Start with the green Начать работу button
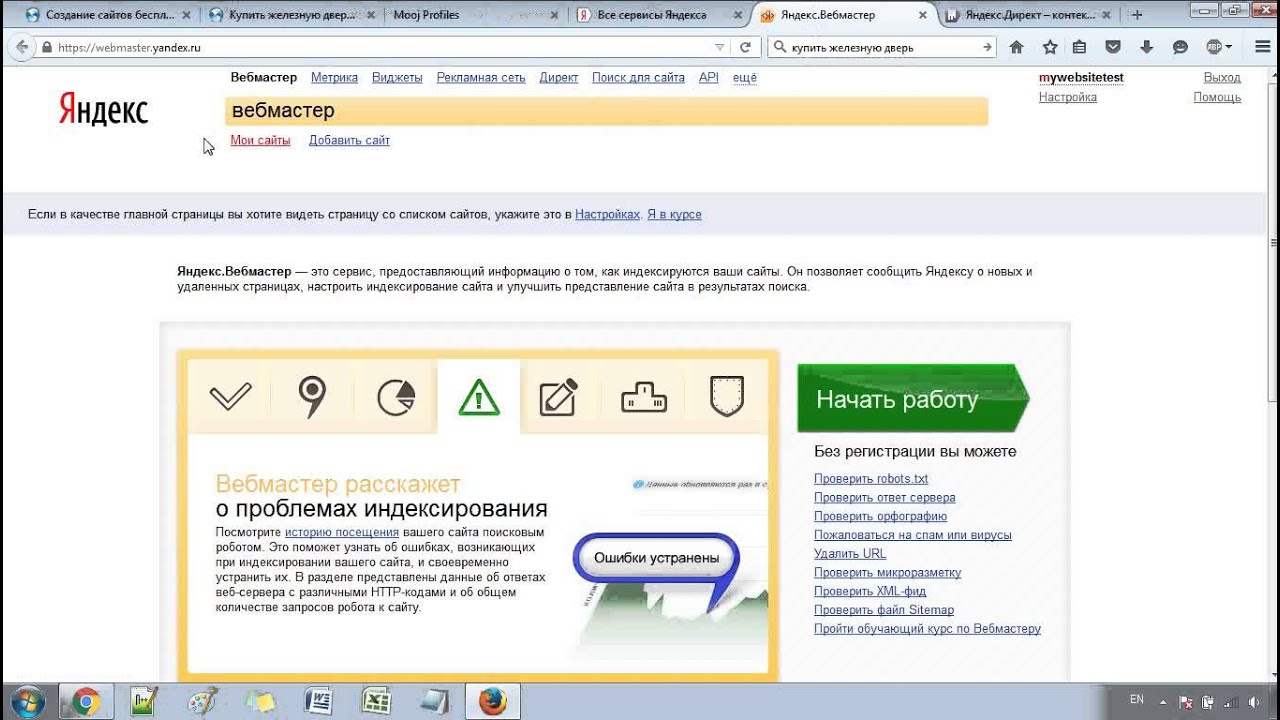The width and height of the screenshot is (1280, 720). point(912,398)
